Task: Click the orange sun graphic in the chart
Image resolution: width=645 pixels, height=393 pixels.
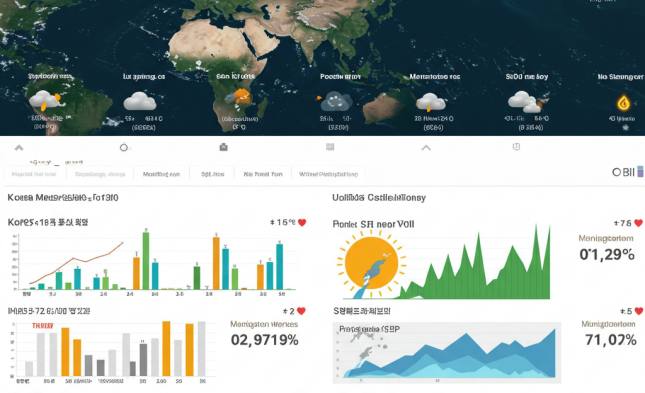Action: [371, 263]
